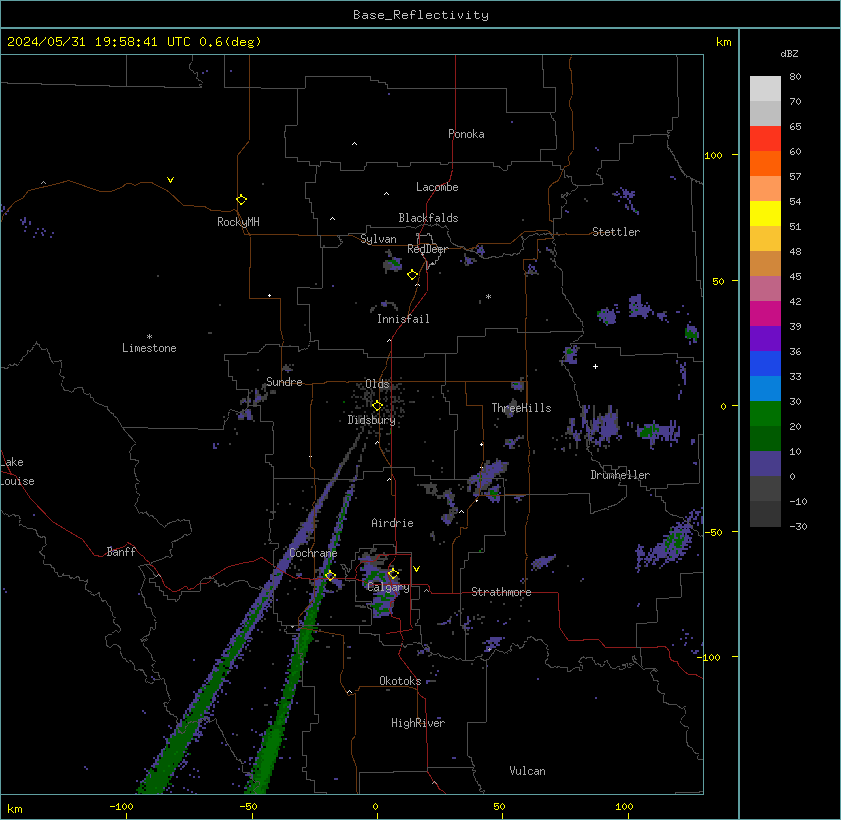Select the yellow diamond marker under Cochrane

(x=330, y=575)
